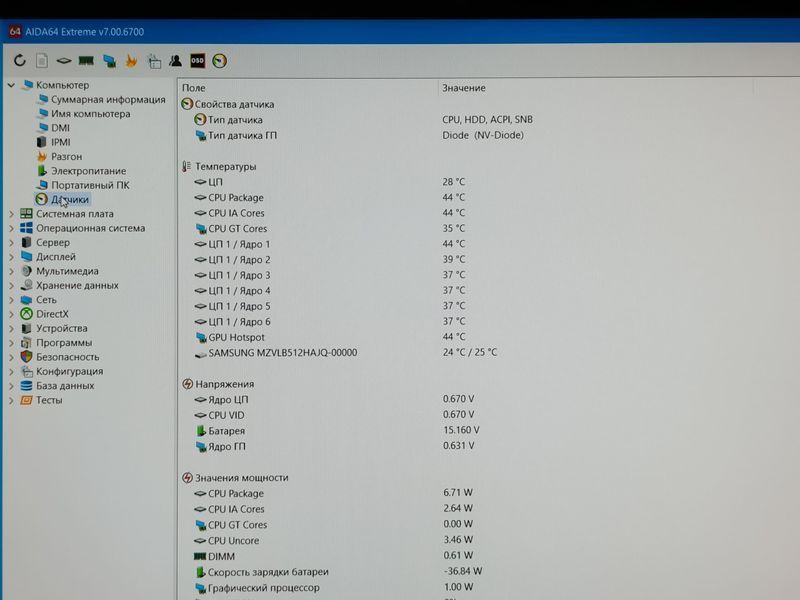The image size is (800, 600).
Task: Select the Портативный ПК tree item
Action: point(90,185)
